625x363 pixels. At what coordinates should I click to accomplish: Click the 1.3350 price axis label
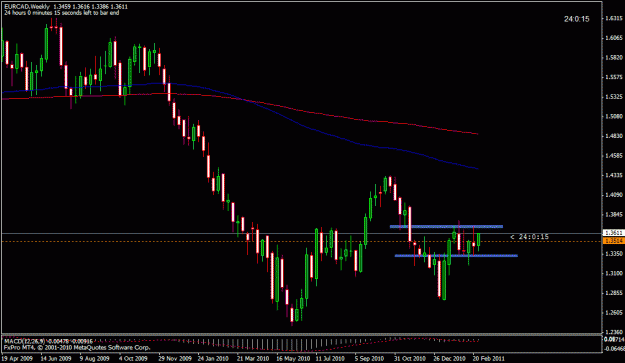tap(614, 253)
